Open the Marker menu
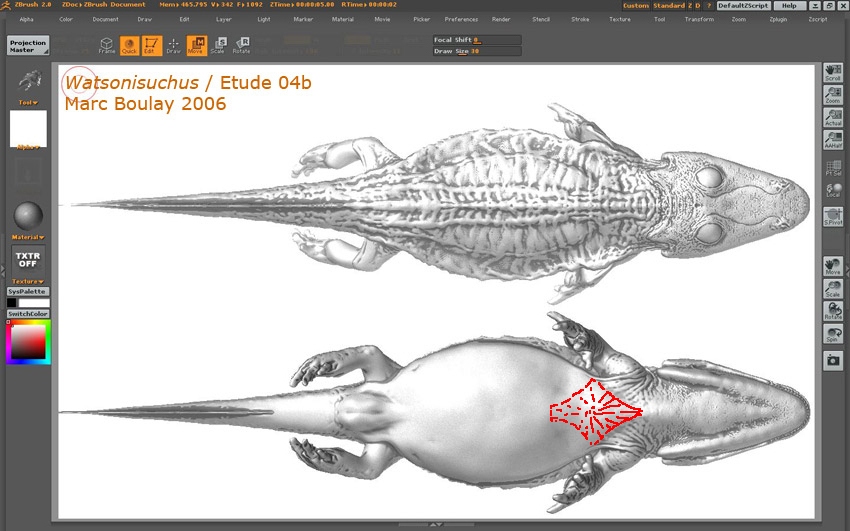Screen dimensions: 850x531 (304, 20)
